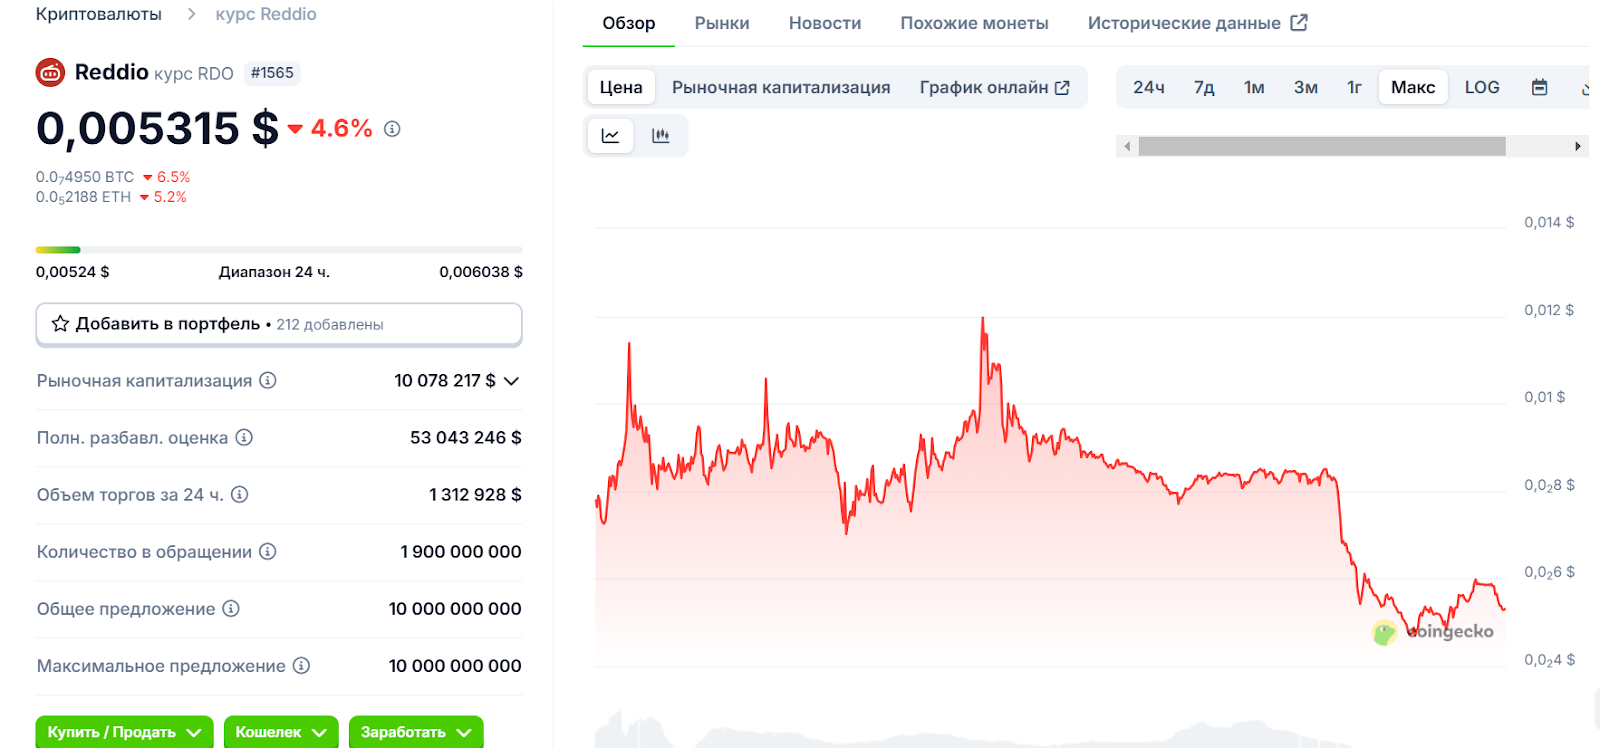Click external link icon of Исторические данные

[x=1299, y=22]
